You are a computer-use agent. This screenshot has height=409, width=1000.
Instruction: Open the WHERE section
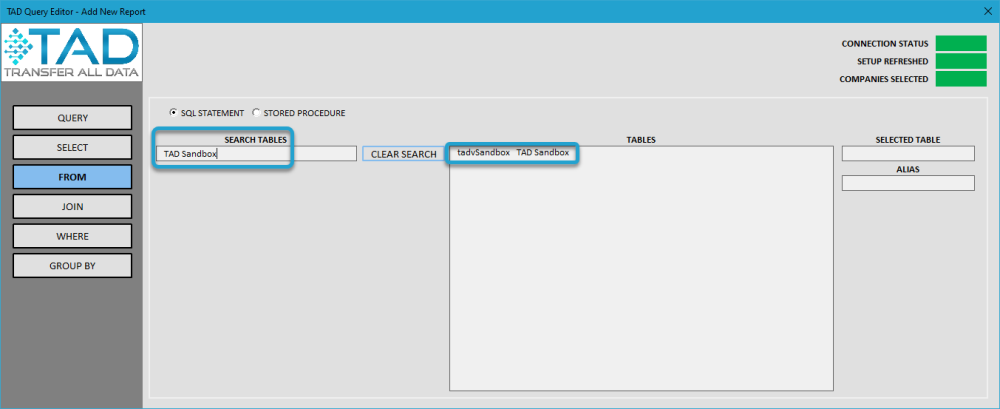pos(73,236)
